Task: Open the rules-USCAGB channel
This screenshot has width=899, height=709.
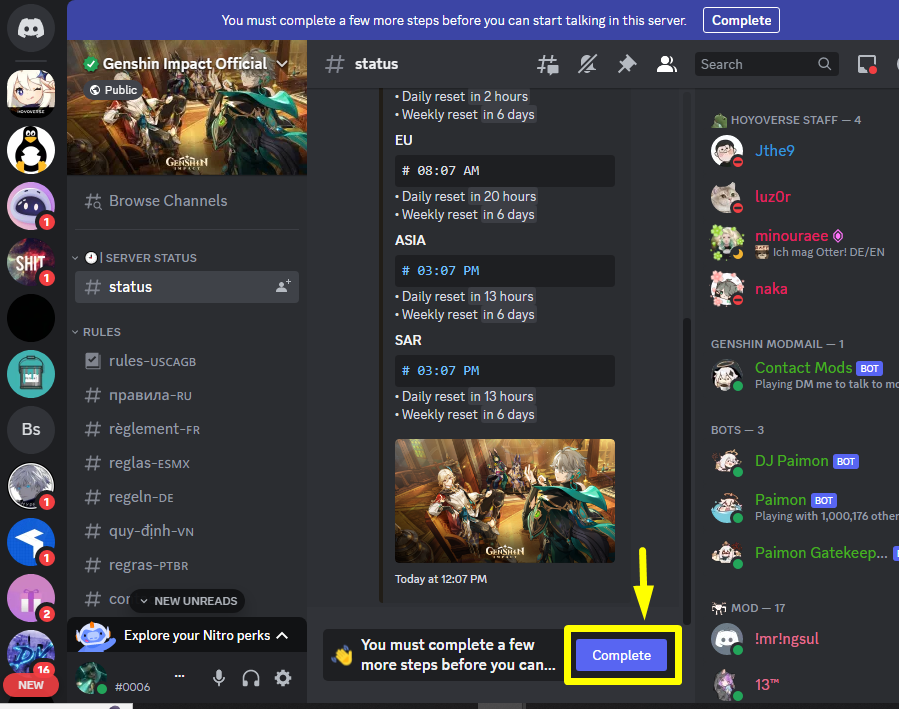Action: coord(187,361)
